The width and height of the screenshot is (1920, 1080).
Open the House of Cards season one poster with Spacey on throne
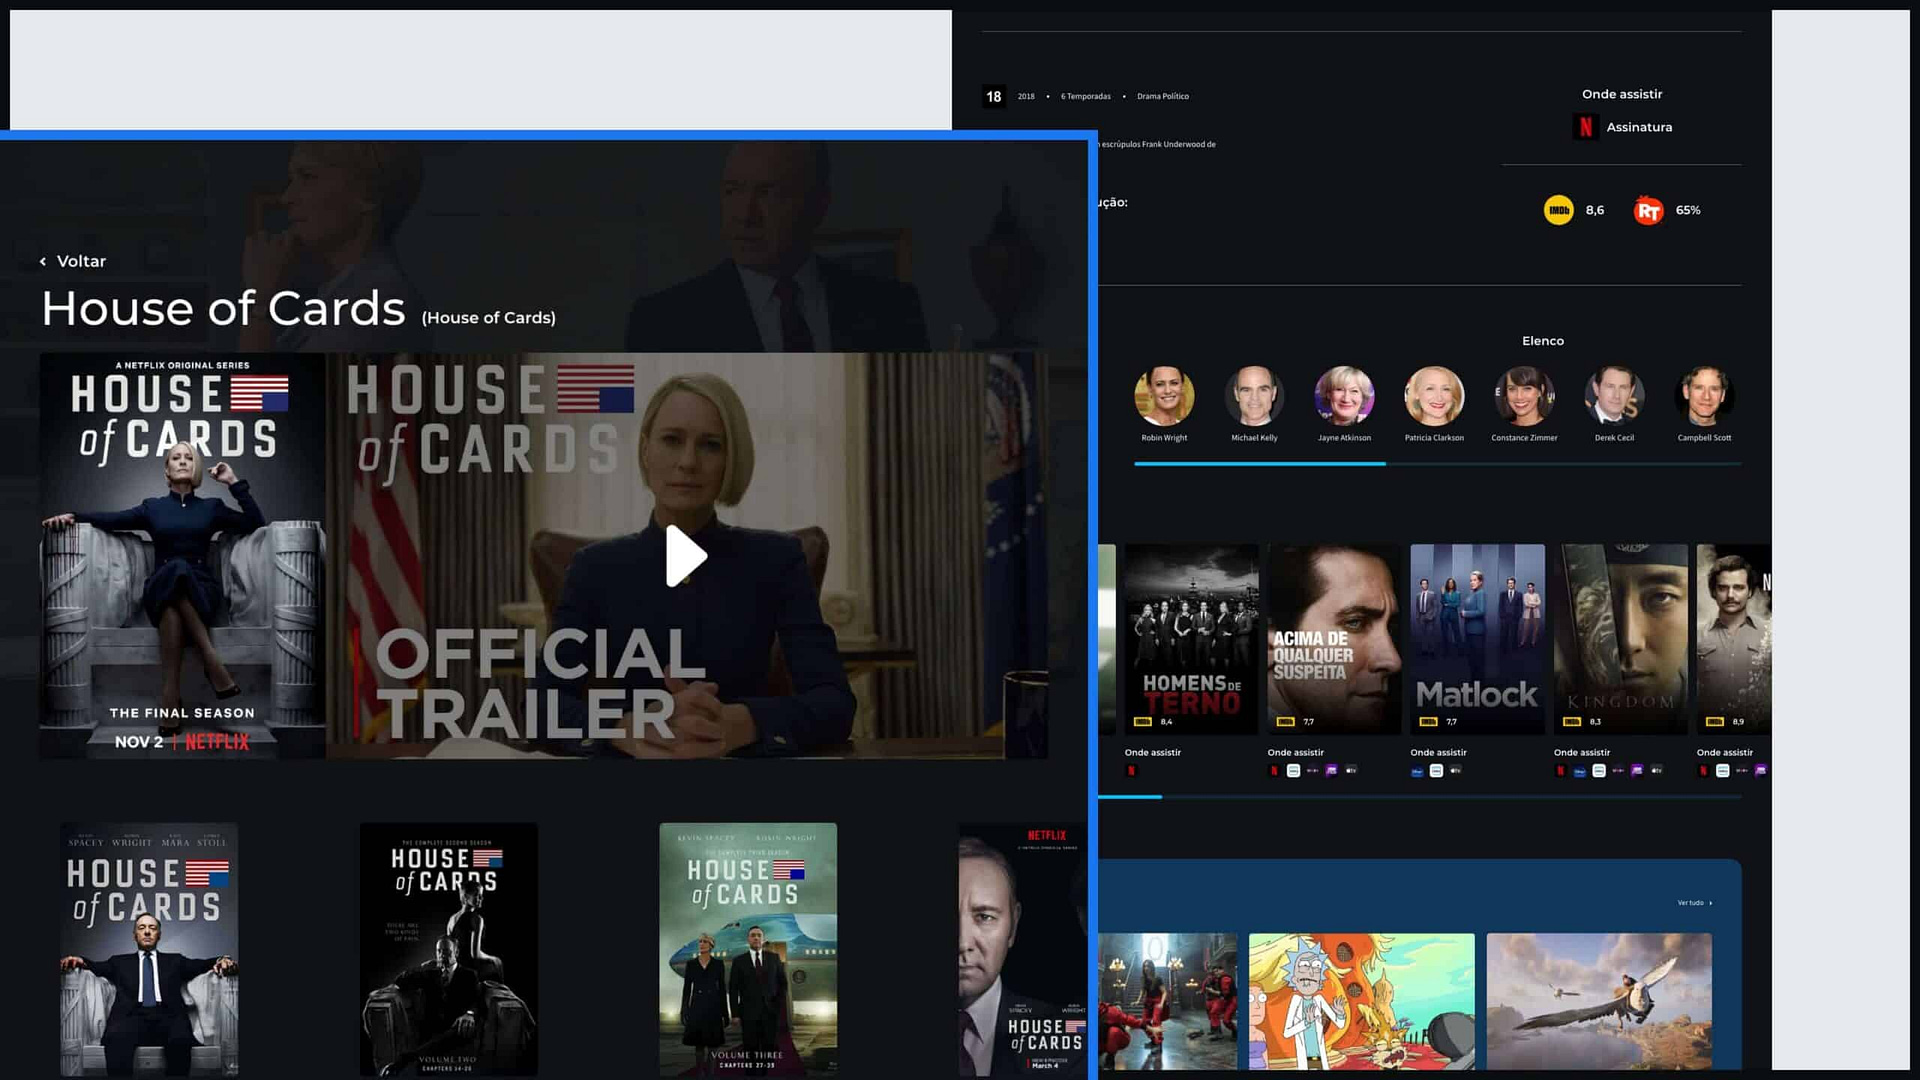coord(149,950)
